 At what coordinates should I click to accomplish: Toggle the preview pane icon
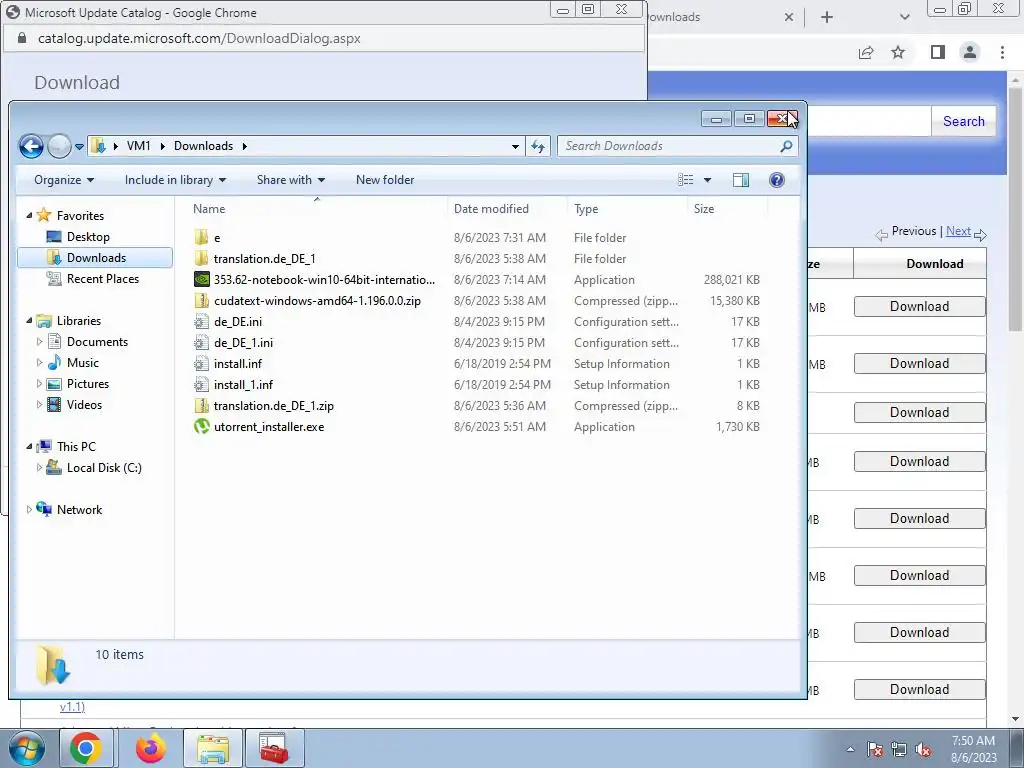(x=741, y=180)
